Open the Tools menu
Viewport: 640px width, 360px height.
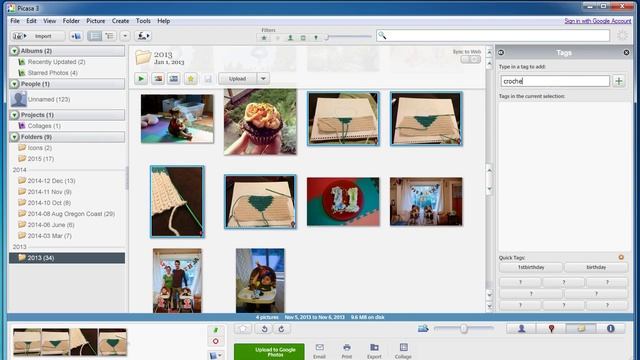coord(143,21)
